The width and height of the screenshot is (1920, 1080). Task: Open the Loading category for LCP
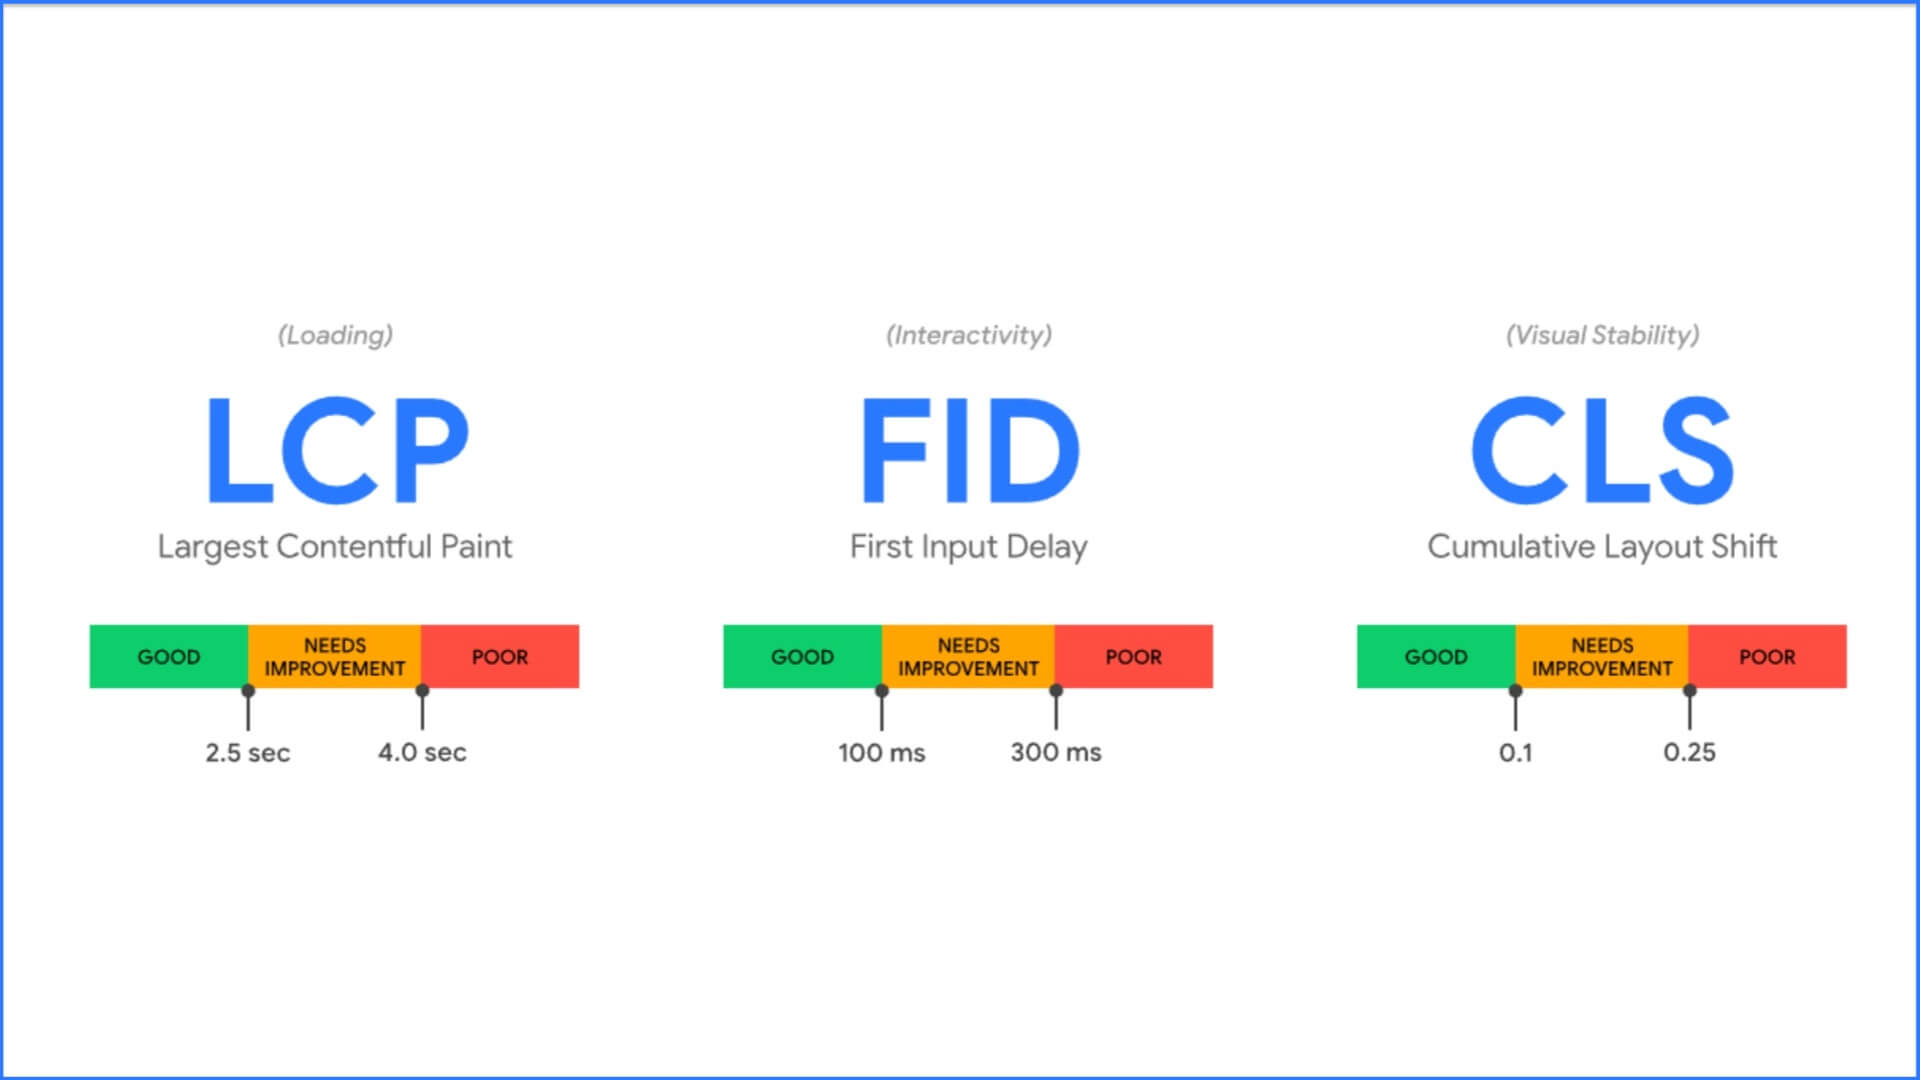(334, 334)
